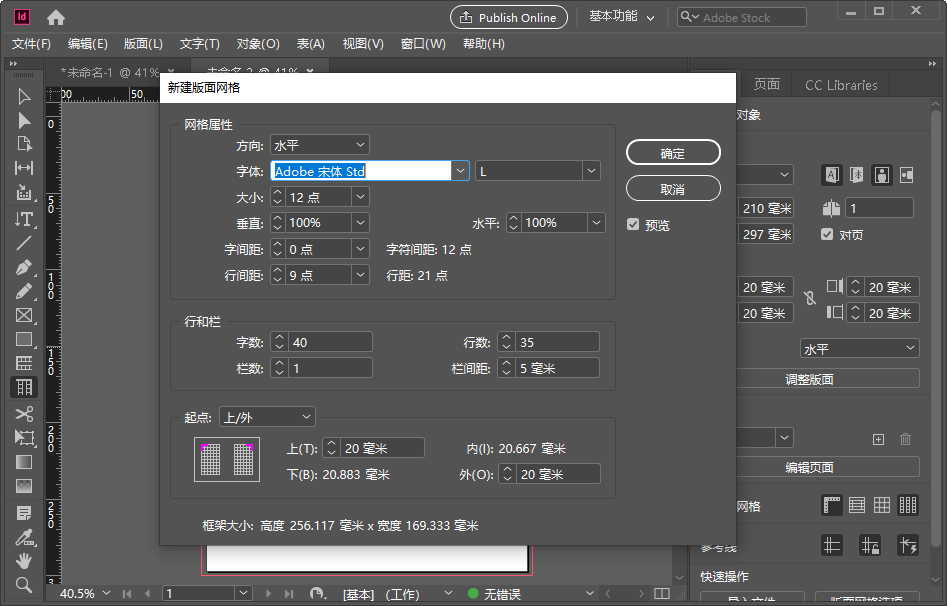Toggle the margin link chain icon
Screen dimensions: 947x606
(810, 299)
